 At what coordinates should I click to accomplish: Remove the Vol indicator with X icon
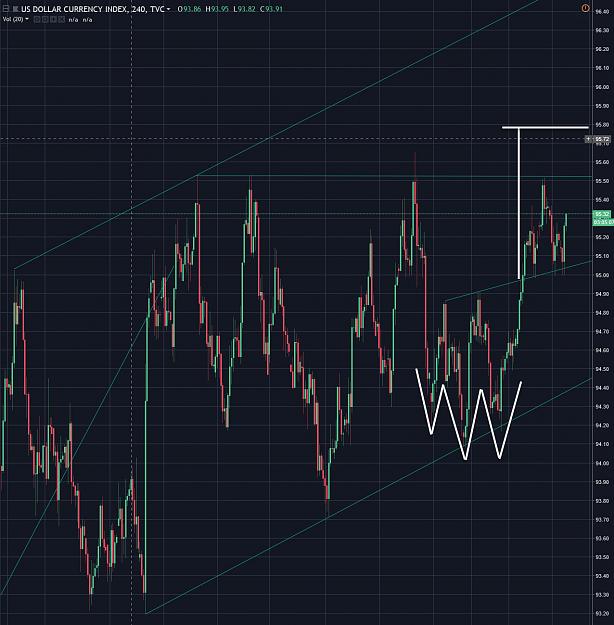(x=61, y=20)
